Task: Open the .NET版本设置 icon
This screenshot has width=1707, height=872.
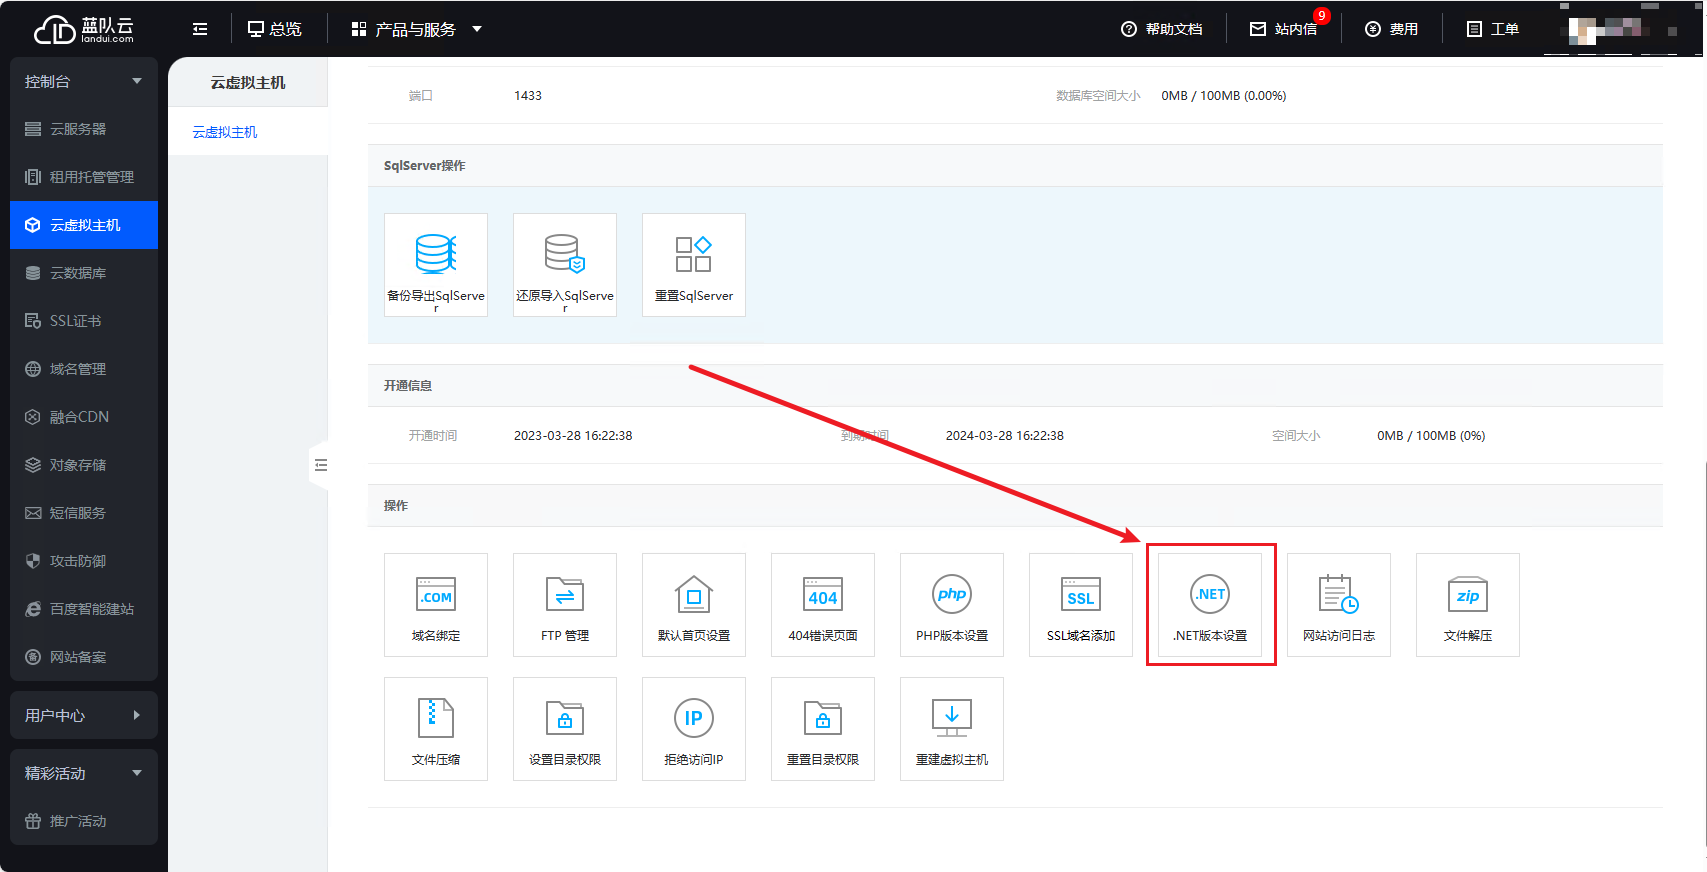Action: pos(1210,604)
